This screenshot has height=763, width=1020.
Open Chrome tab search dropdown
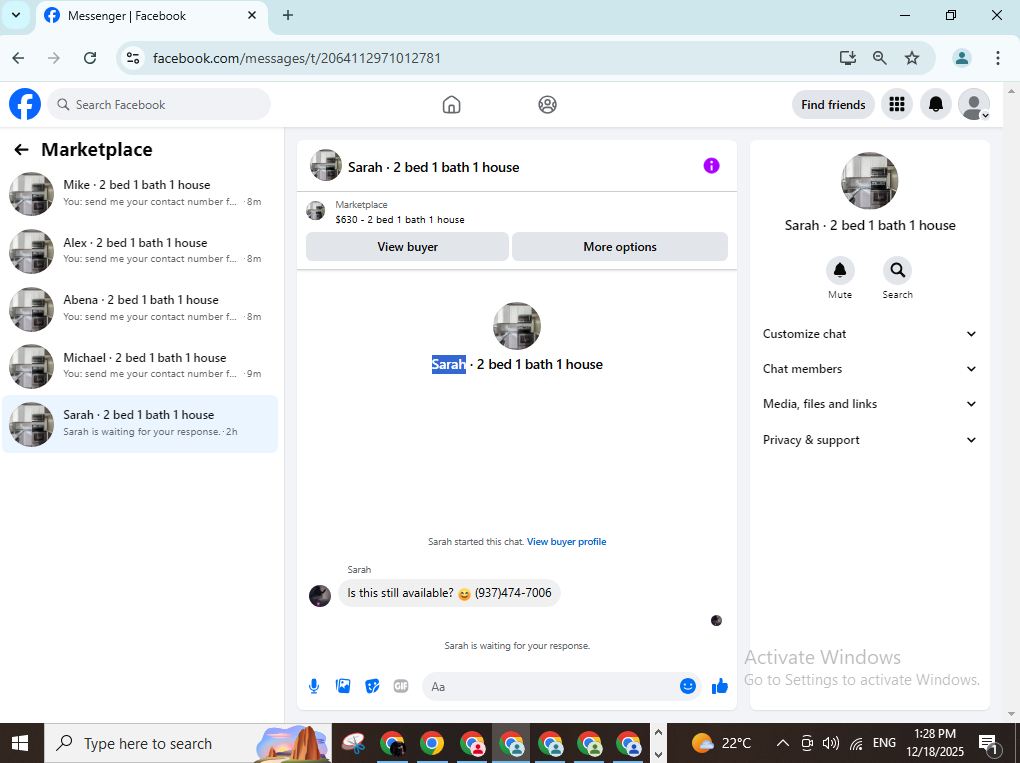(x=16, y=16)
